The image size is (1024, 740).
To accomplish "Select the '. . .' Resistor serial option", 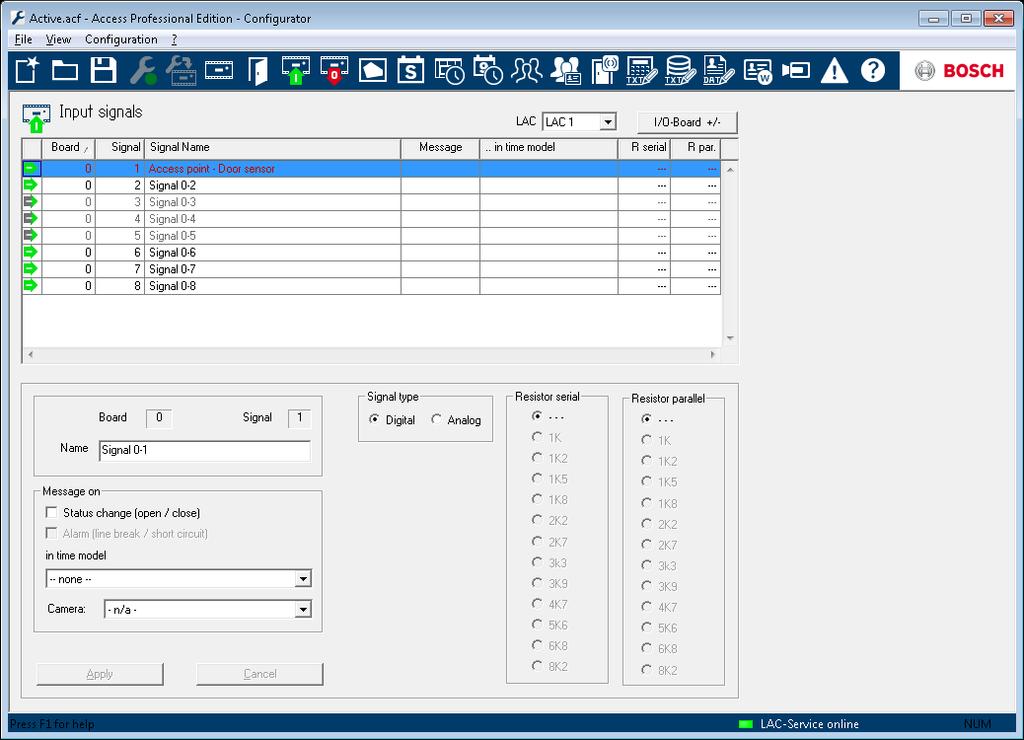I will pyautogui.click(x=537, y=416).
